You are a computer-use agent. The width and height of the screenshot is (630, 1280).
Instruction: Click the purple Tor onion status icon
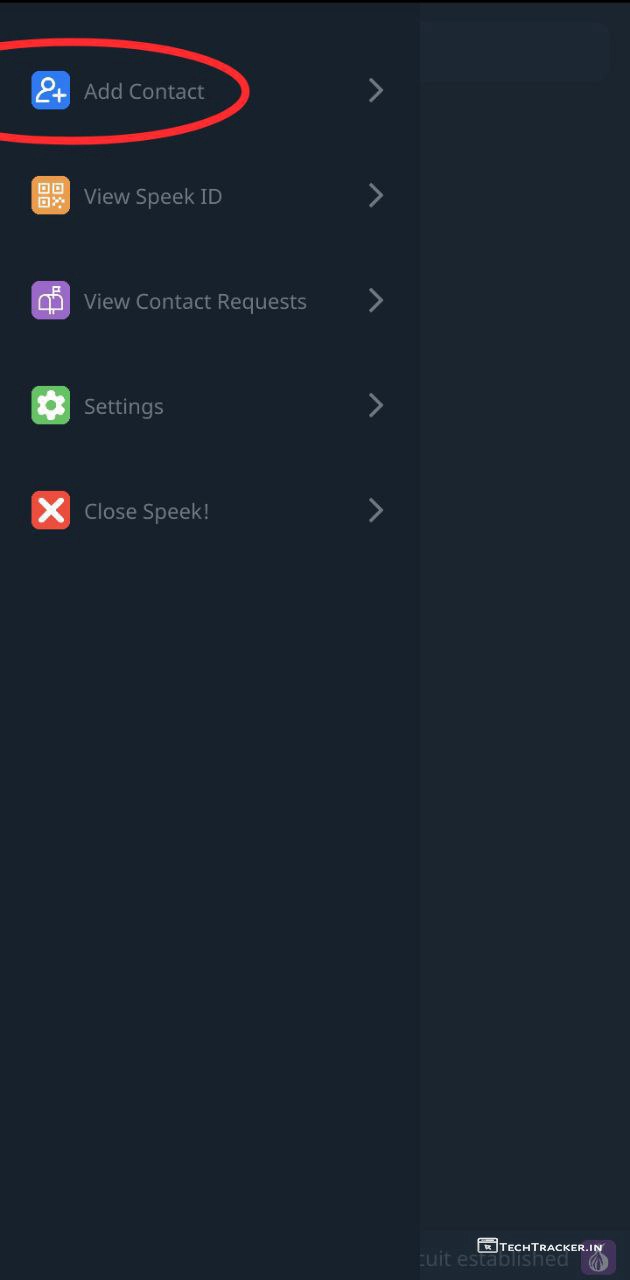click(x=598, y=1259)
